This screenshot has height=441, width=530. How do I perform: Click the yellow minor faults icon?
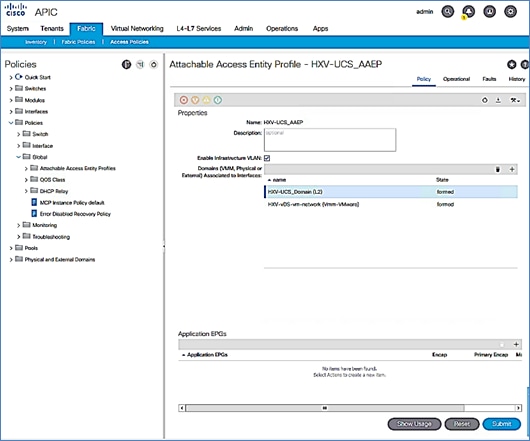coord(207,100)
